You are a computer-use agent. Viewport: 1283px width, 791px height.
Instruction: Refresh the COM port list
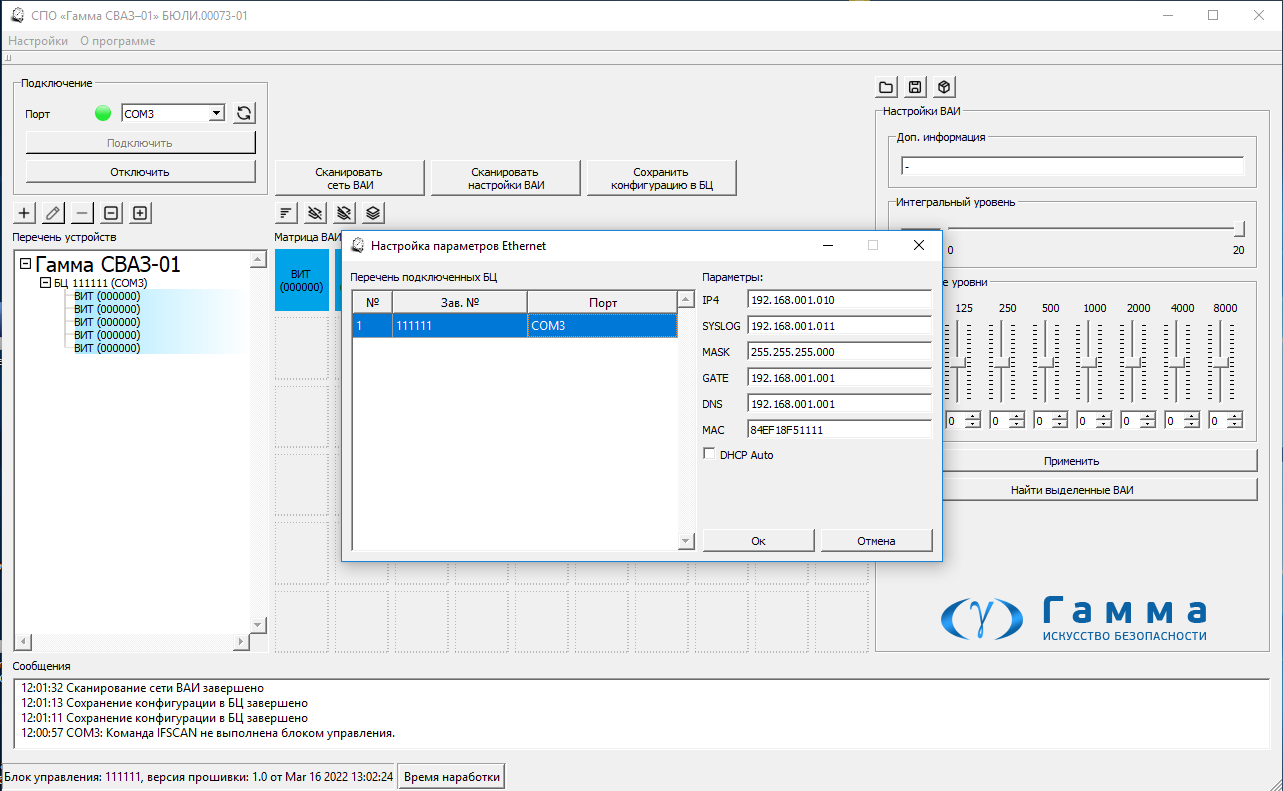[244, 113]
